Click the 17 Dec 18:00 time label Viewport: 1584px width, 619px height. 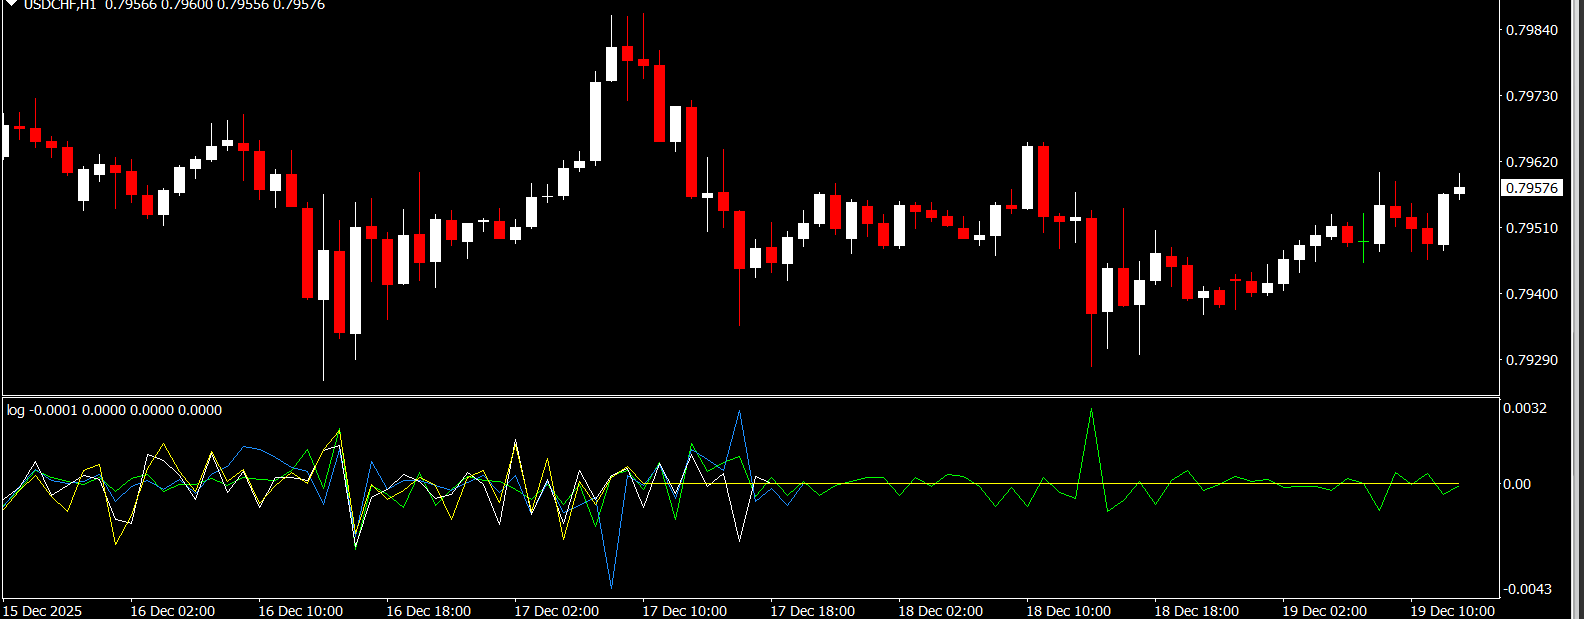(x=812, y=611)
